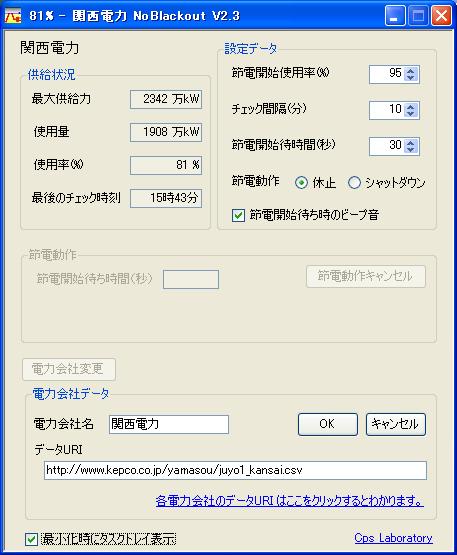Select the 休止 radio button
Image resolution: width=457 pixels, height=555 pixels.
point(301,183)
